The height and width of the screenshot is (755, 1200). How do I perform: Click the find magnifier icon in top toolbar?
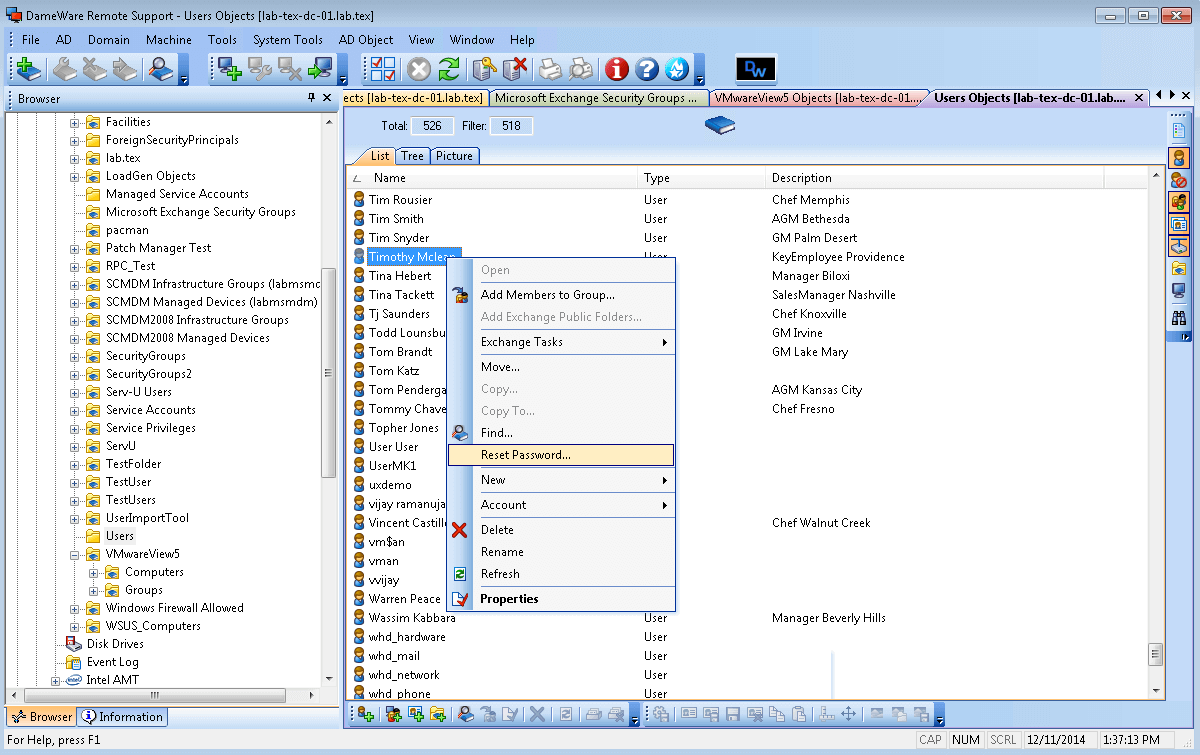click(x=161, y=69)
